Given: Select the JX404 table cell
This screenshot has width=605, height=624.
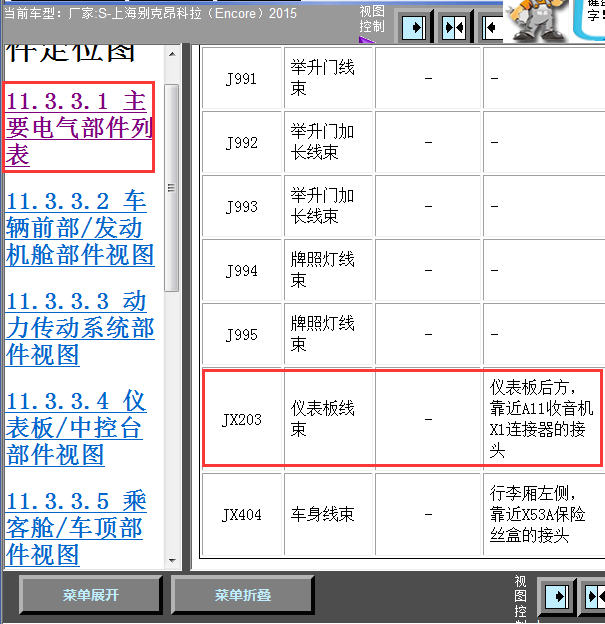Looking at the screenshot, I should [242, 514].
